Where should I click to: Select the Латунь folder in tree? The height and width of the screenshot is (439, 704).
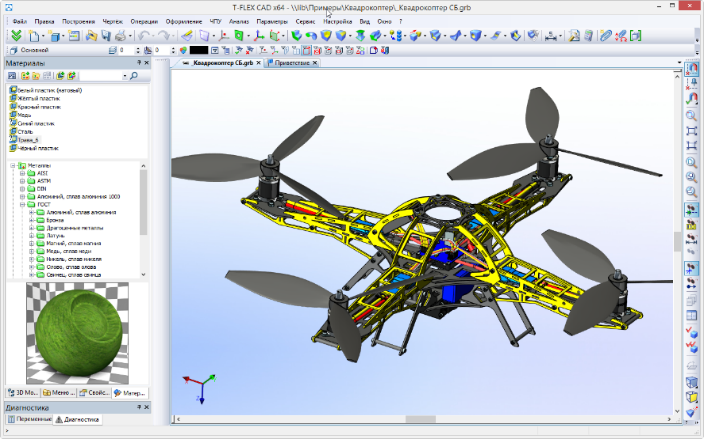[56, 236]
